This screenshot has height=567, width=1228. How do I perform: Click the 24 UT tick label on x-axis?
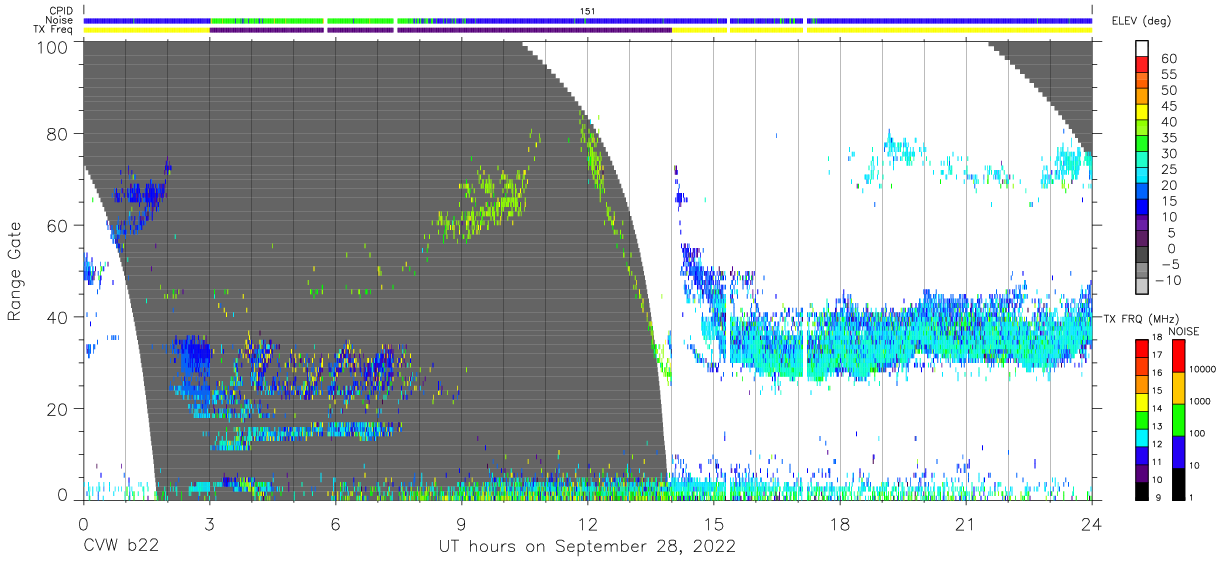pos(1092,525)
